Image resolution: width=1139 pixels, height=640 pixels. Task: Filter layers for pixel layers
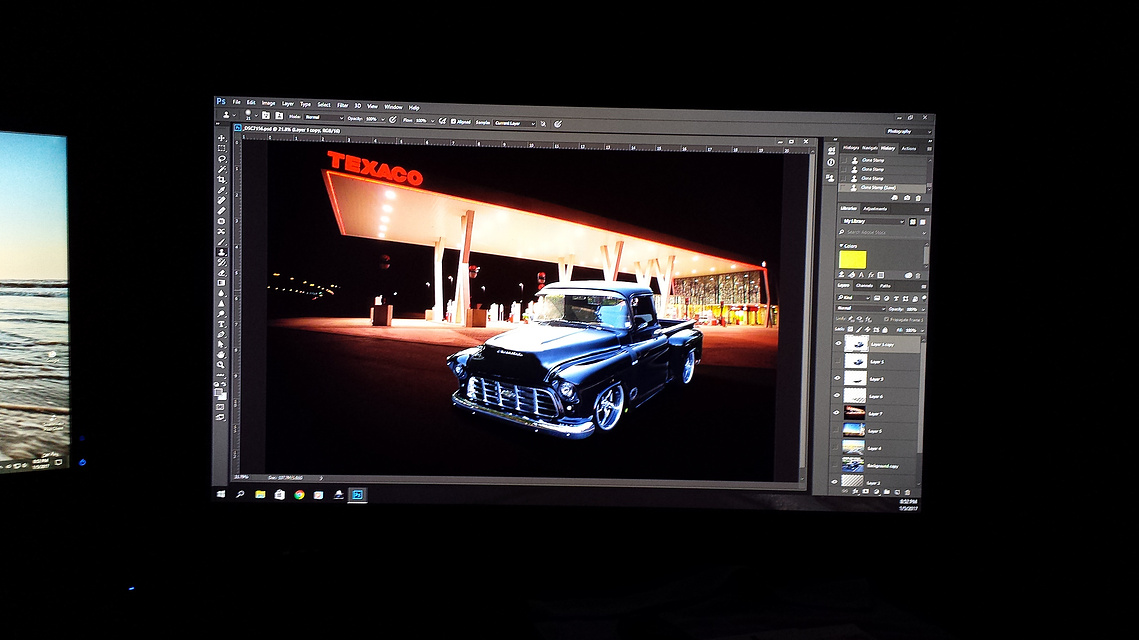coord(877,298)
